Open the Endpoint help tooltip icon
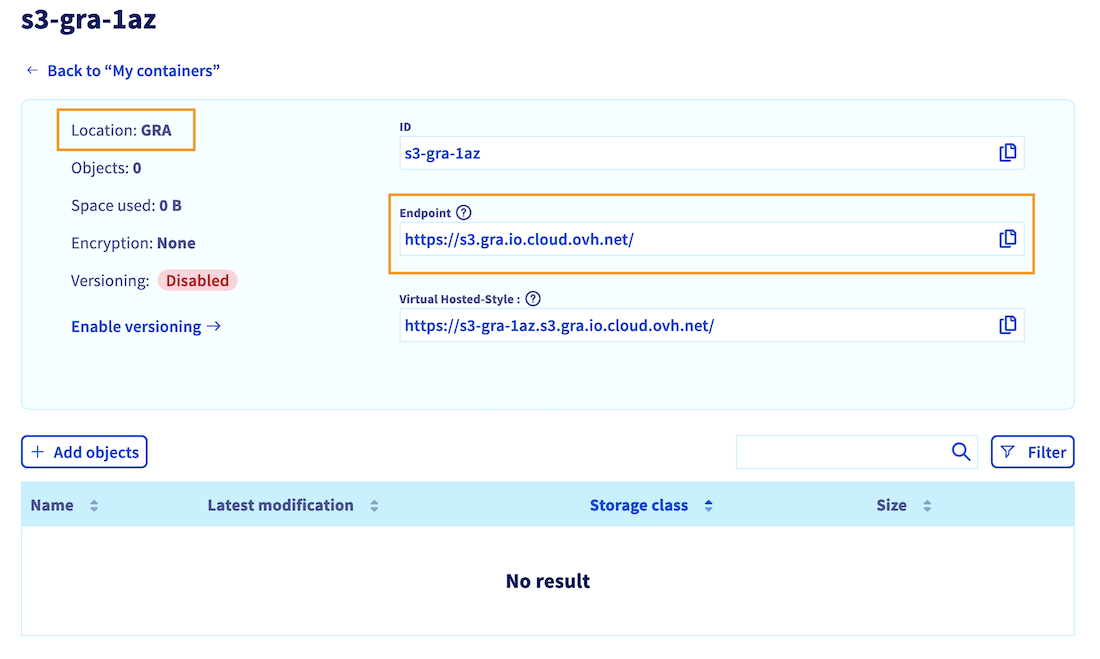This screenshot has height=659, width=1100. point(463,213)
